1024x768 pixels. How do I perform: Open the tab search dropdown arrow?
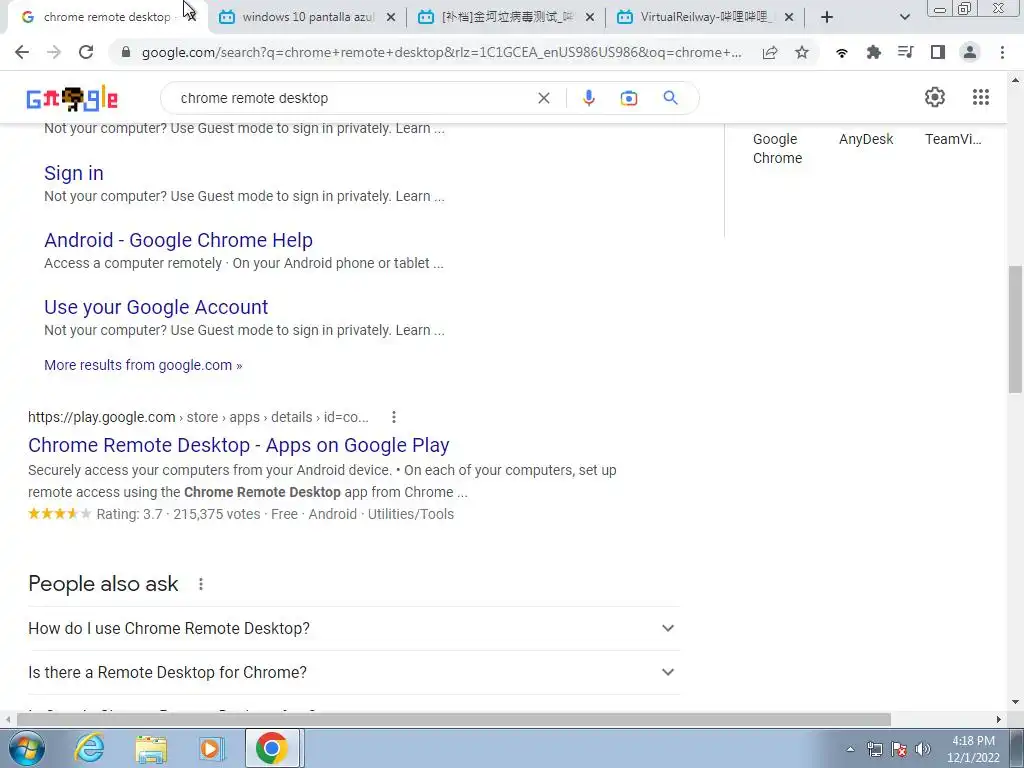click(904, 17)
